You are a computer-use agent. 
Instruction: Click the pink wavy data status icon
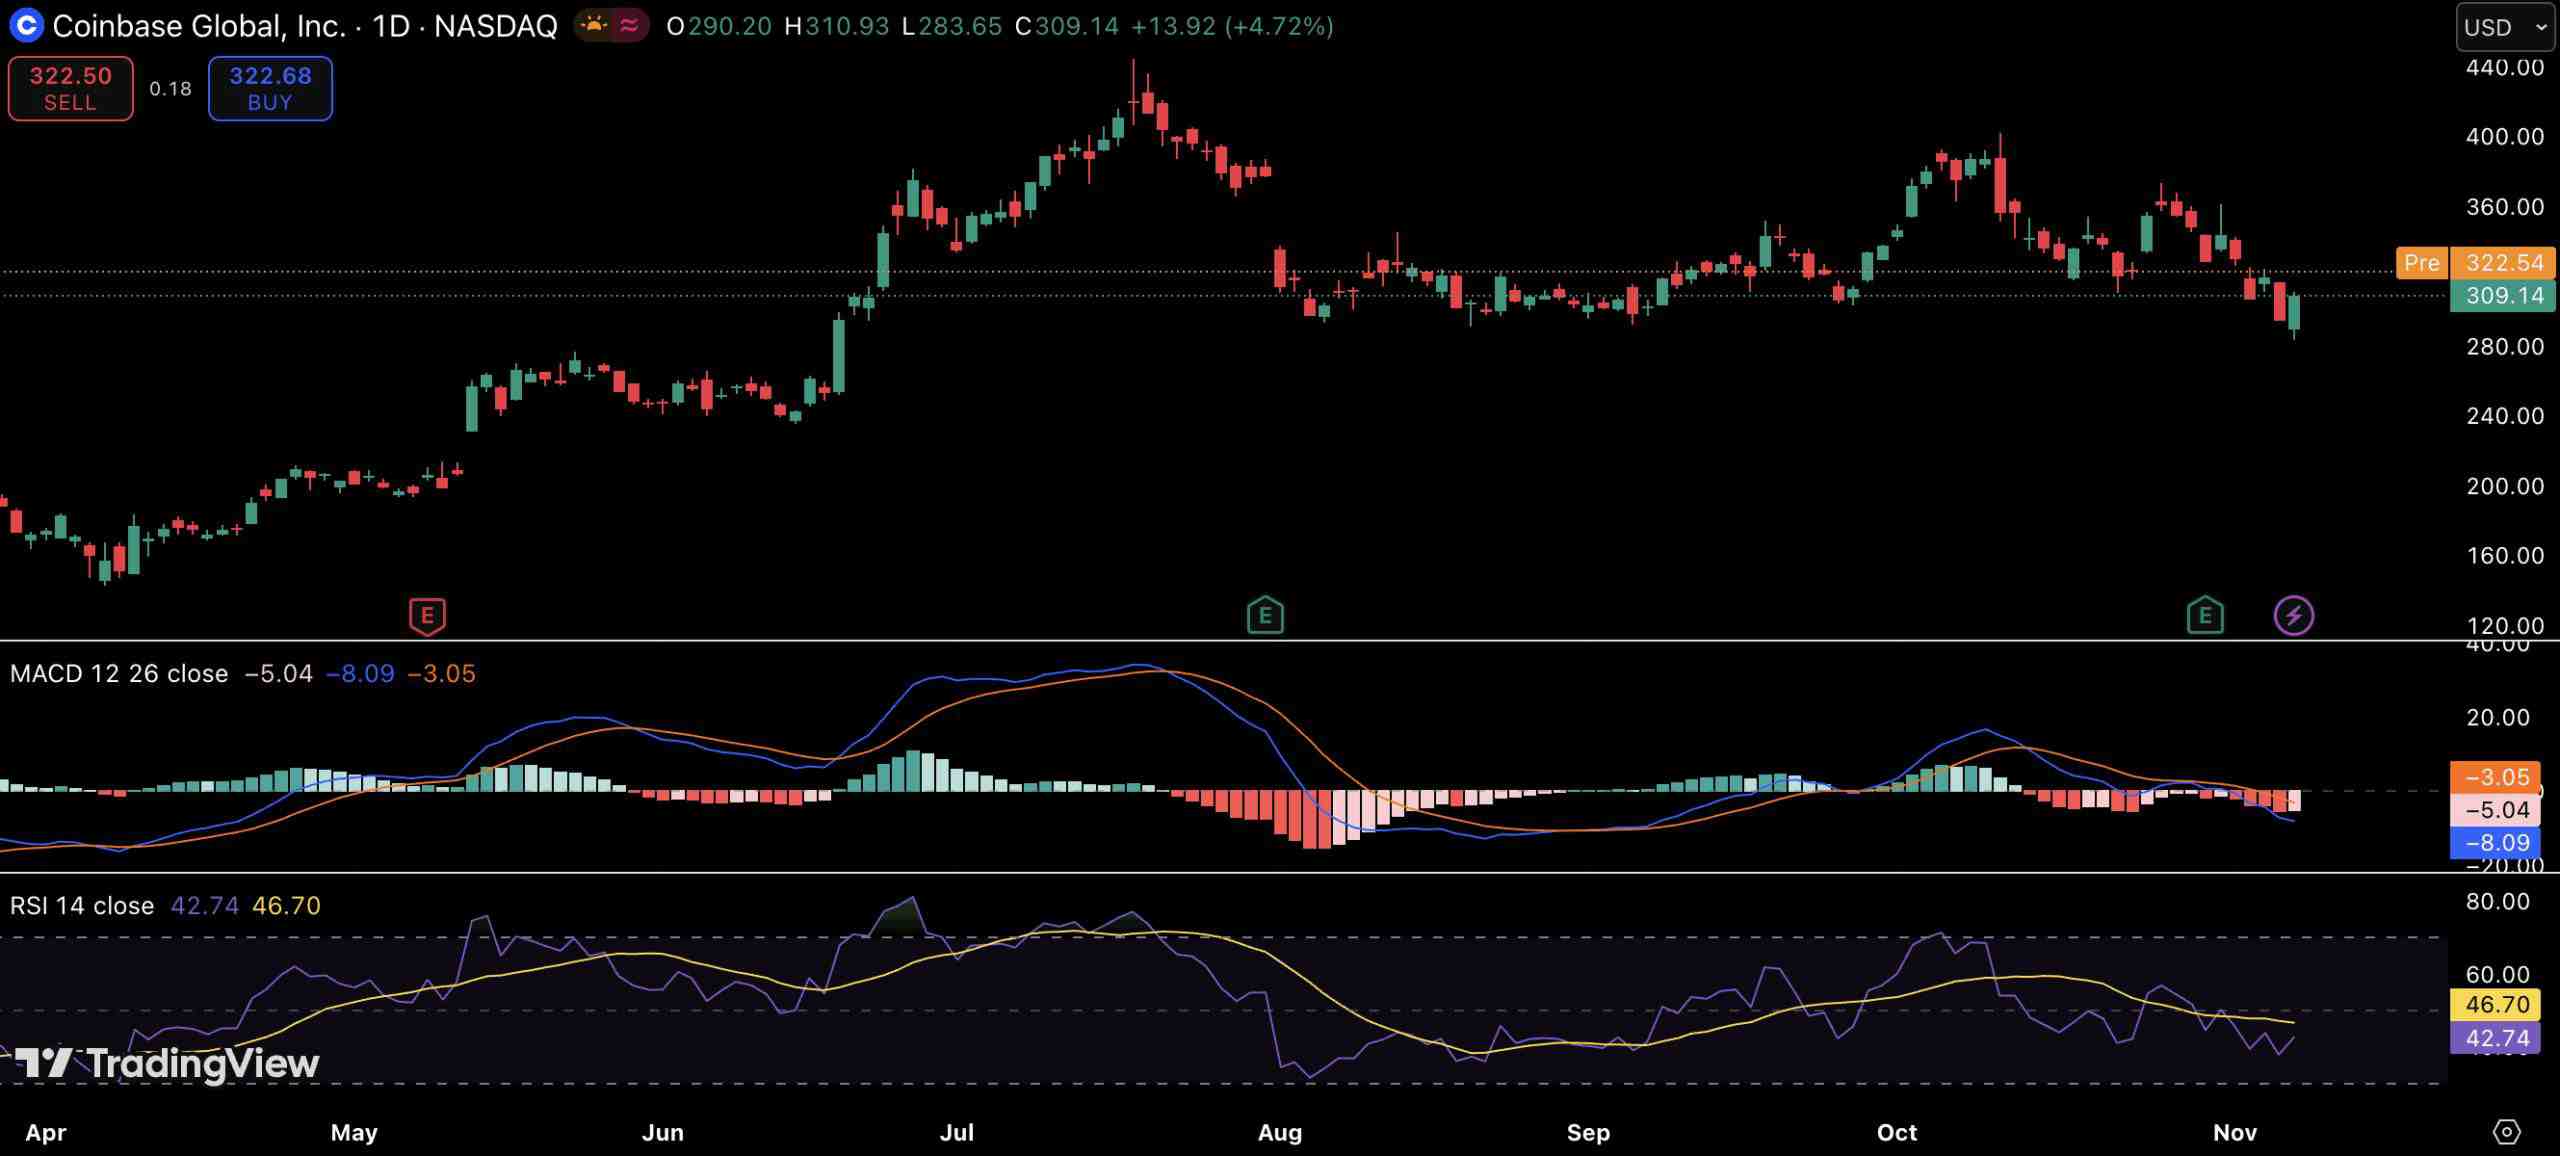[x=630, y=26]
